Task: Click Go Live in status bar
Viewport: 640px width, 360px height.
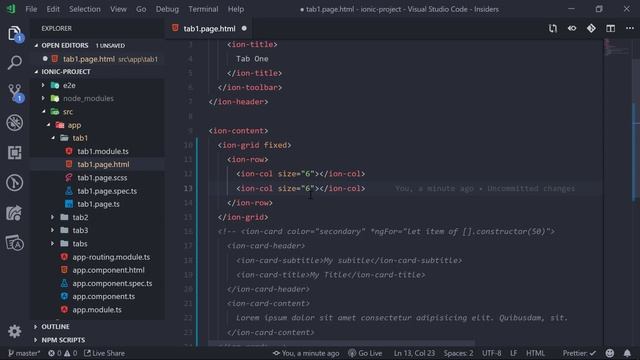Action: point(365,353)
